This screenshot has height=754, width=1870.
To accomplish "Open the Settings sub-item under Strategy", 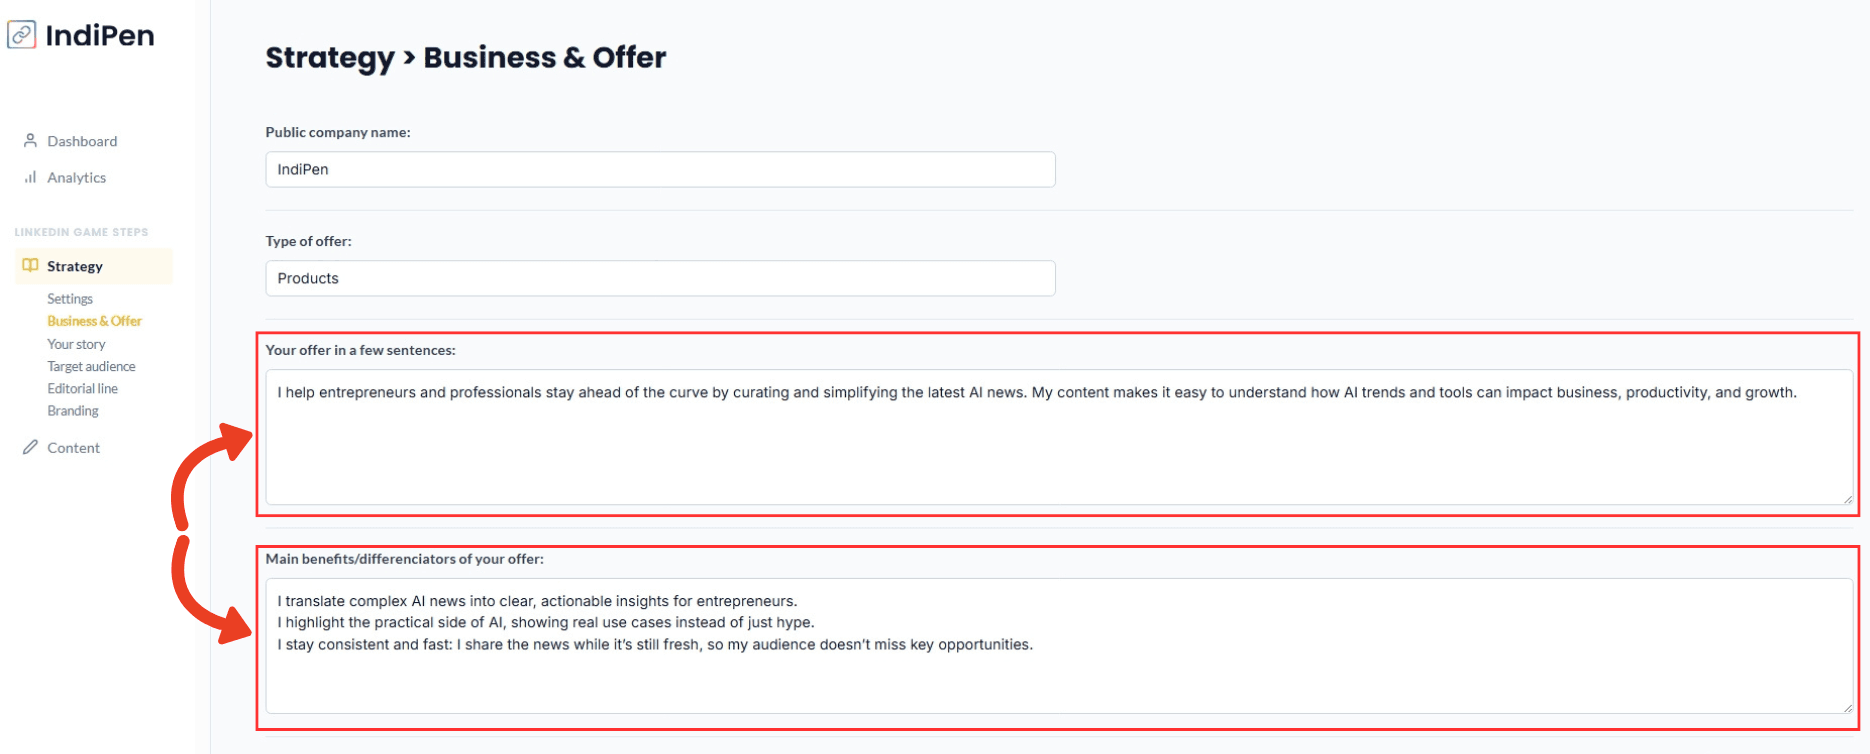I will click(70, 299).
